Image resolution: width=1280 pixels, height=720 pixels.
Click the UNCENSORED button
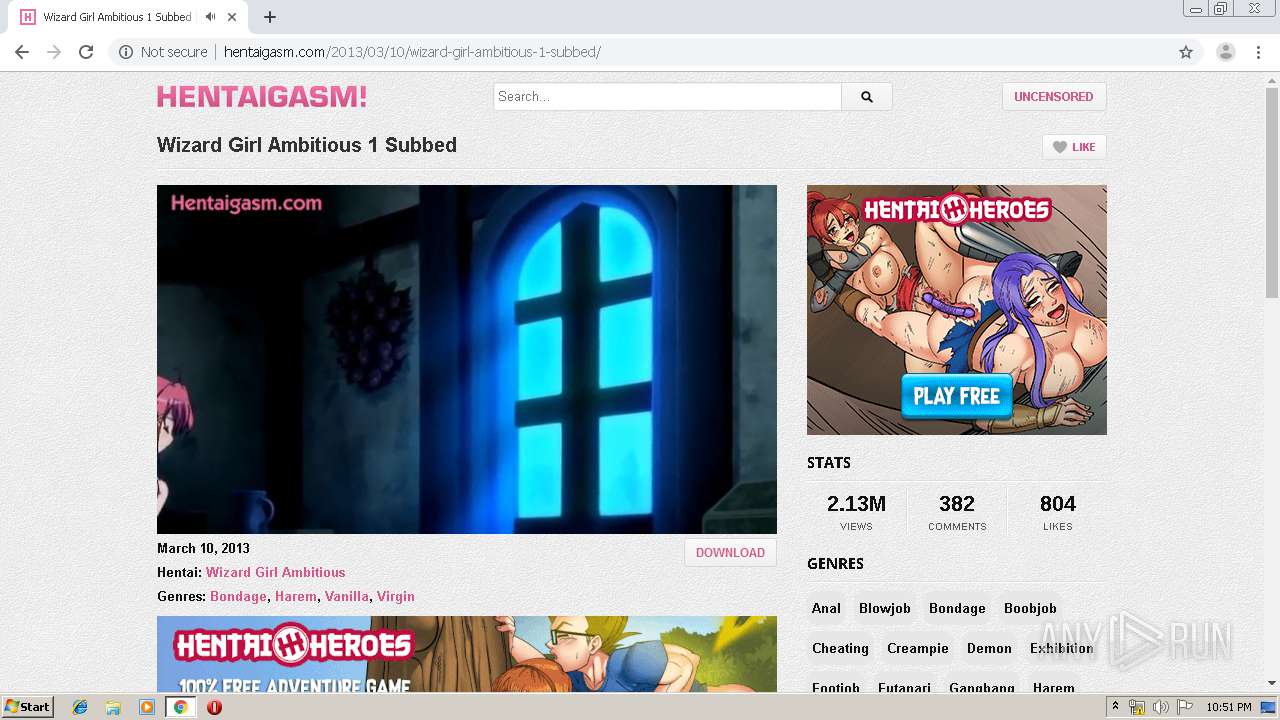(1054, 97)
